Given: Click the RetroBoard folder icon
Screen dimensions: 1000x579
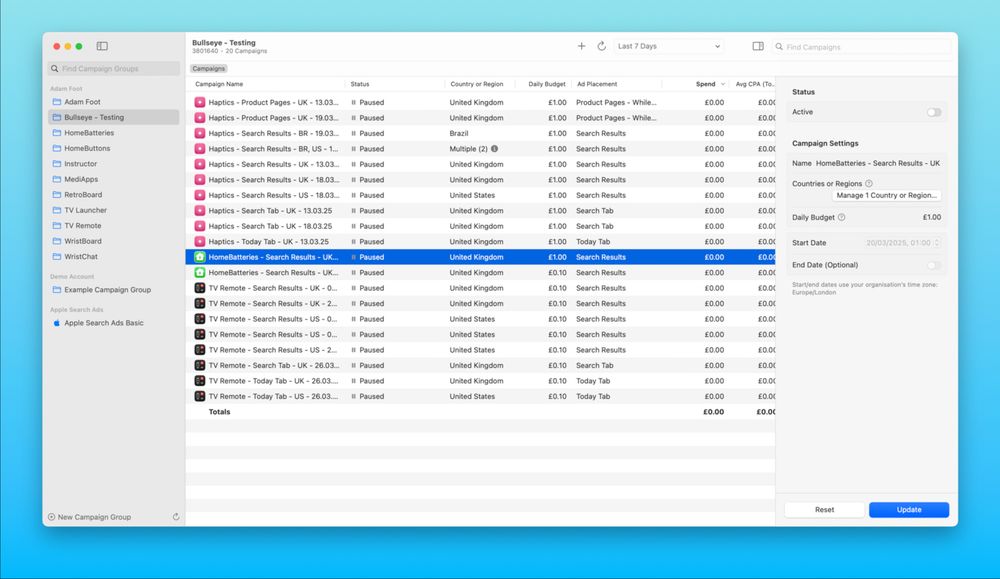Looking at the screenshot, I should point(57,194).
